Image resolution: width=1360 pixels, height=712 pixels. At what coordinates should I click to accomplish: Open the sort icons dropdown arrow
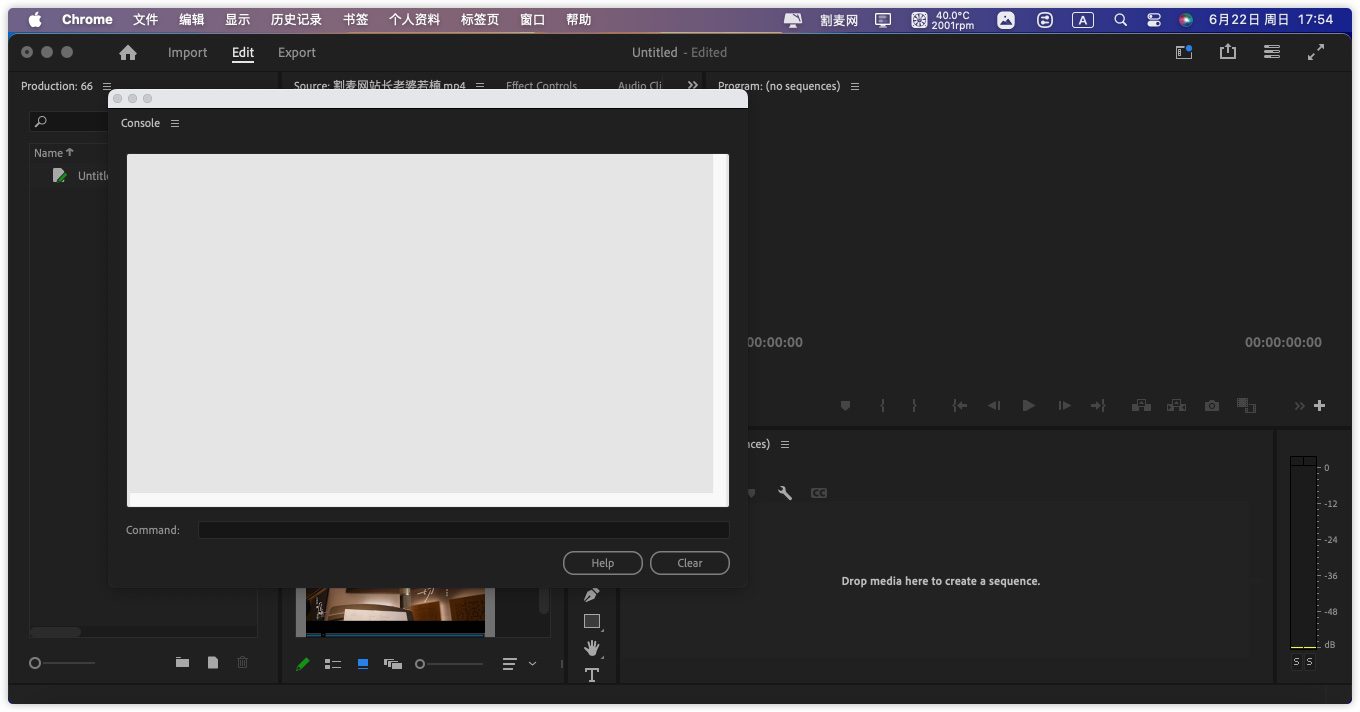532,663
